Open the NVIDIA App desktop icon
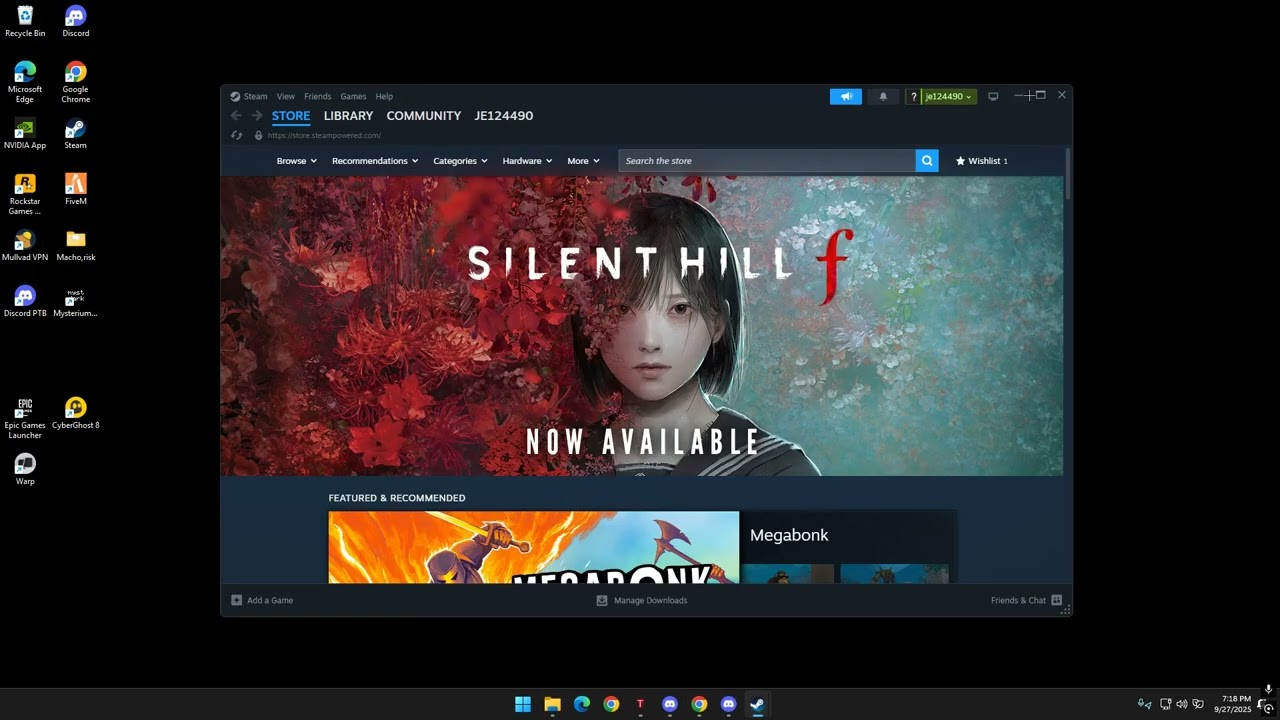The image size is (1280, 720). (x=25, y=133)
